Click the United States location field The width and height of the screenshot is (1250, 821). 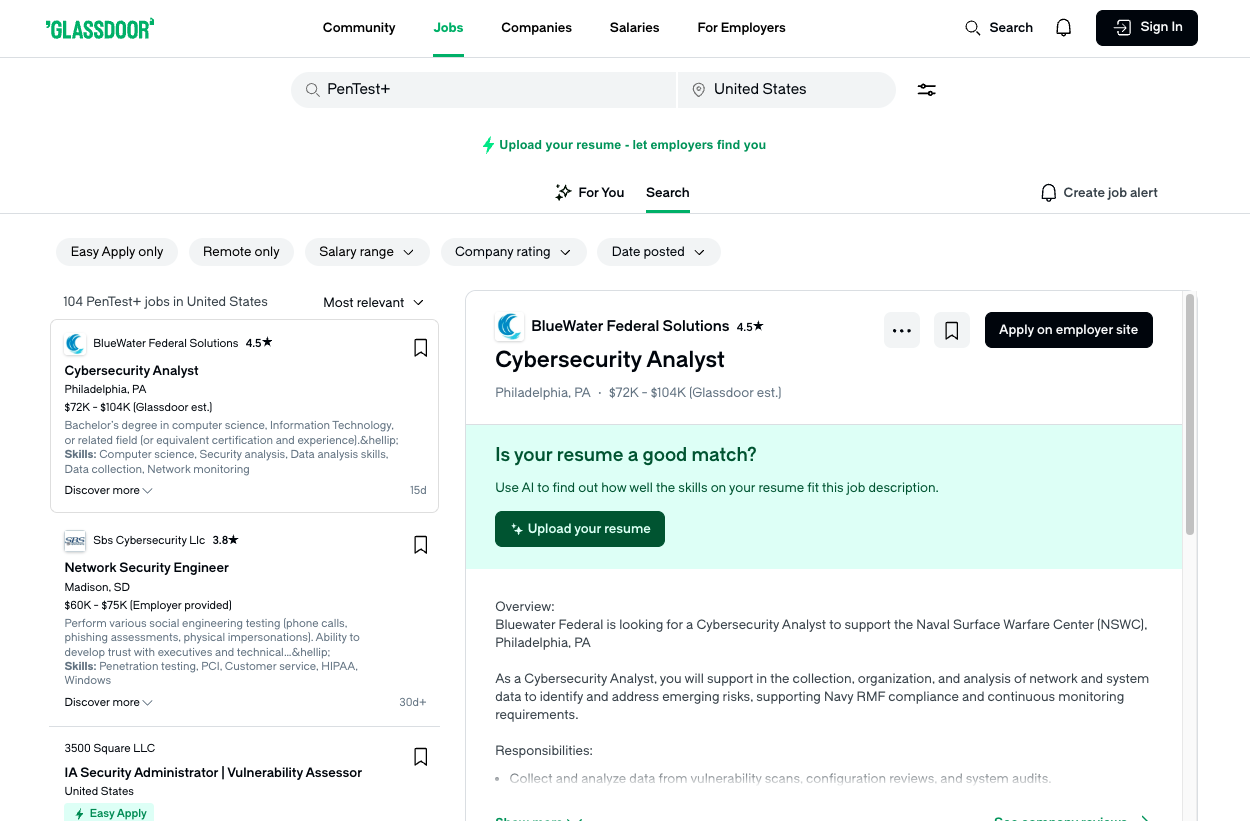pos(786,89)
